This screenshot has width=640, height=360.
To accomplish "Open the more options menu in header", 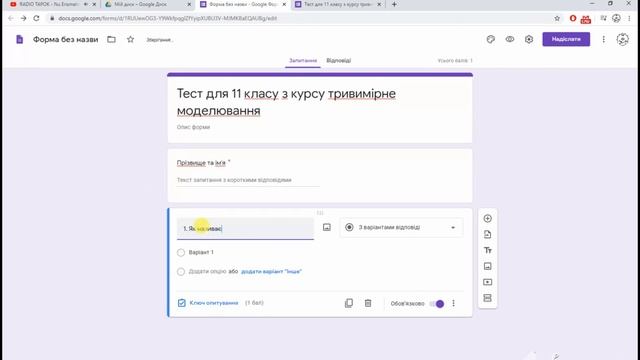I will 603,39.
